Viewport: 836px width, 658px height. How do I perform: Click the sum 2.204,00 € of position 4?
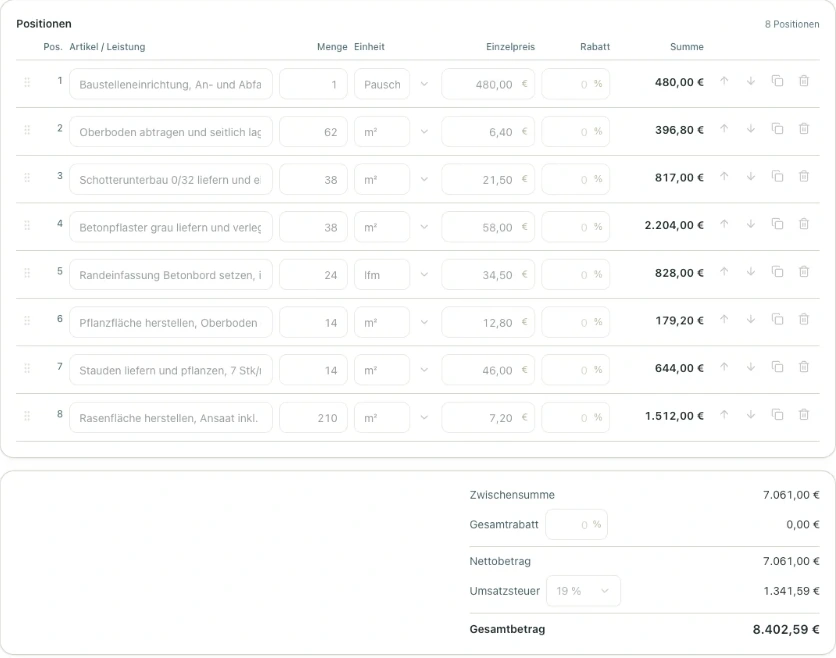[x=674, y=225]
